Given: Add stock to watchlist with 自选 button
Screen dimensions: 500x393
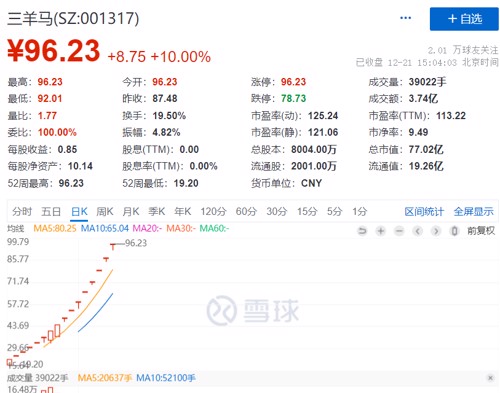Looking at the screenshot, I should click(x=464, y=19).
